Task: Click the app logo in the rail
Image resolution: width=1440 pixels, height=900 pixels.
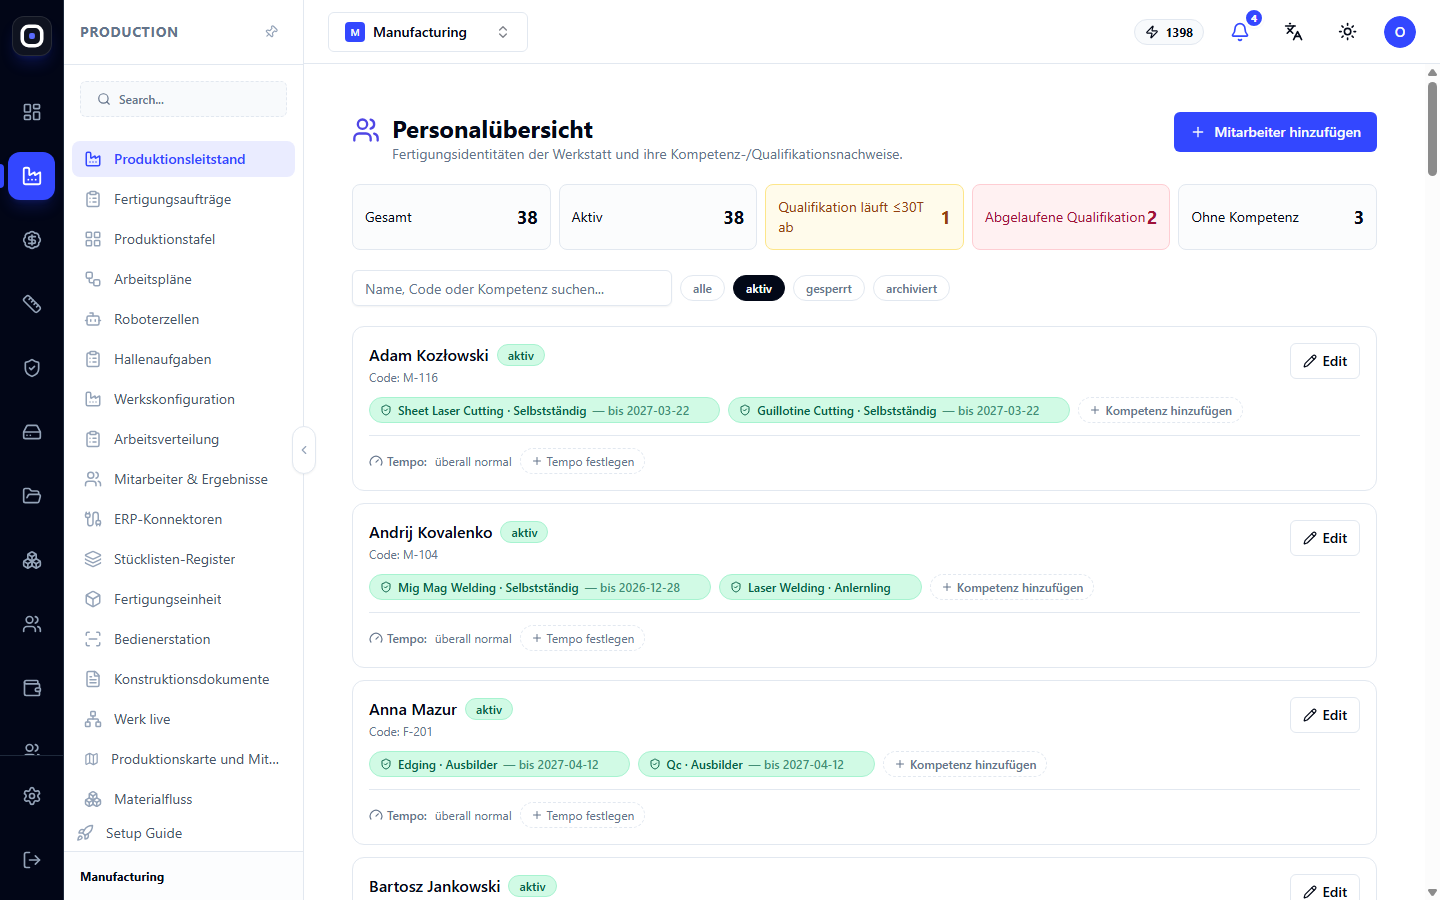Action: click(32, 36)
